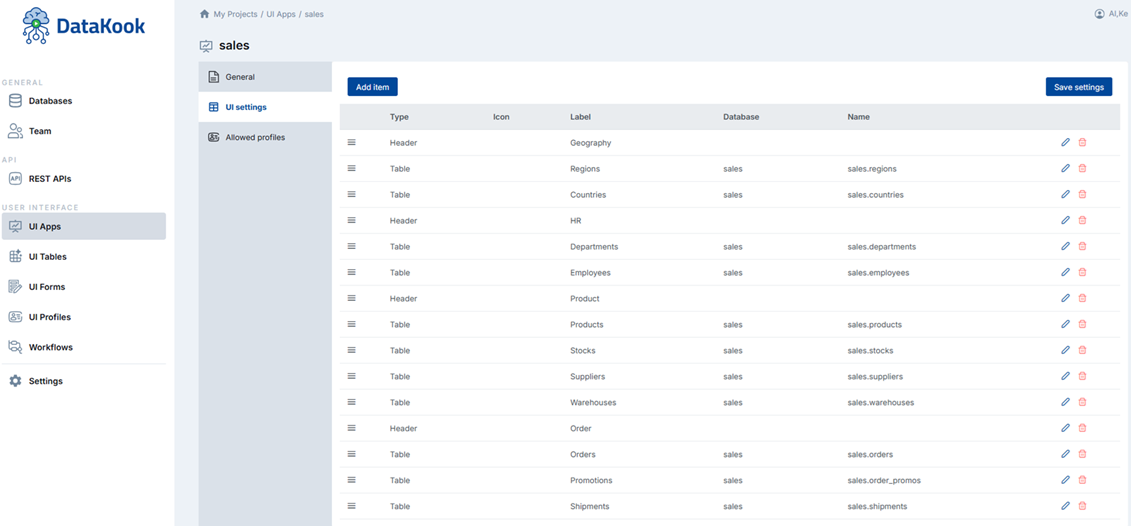Viewport: 1131px width, 526px height.
Task: Select UI Apps in the sidebar
Action: tap(84, 226)
